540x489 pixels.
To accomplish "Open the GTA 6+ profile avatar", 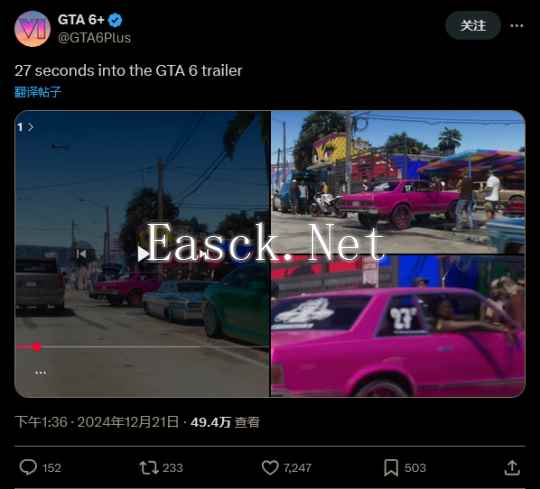I will pos(33,29).
